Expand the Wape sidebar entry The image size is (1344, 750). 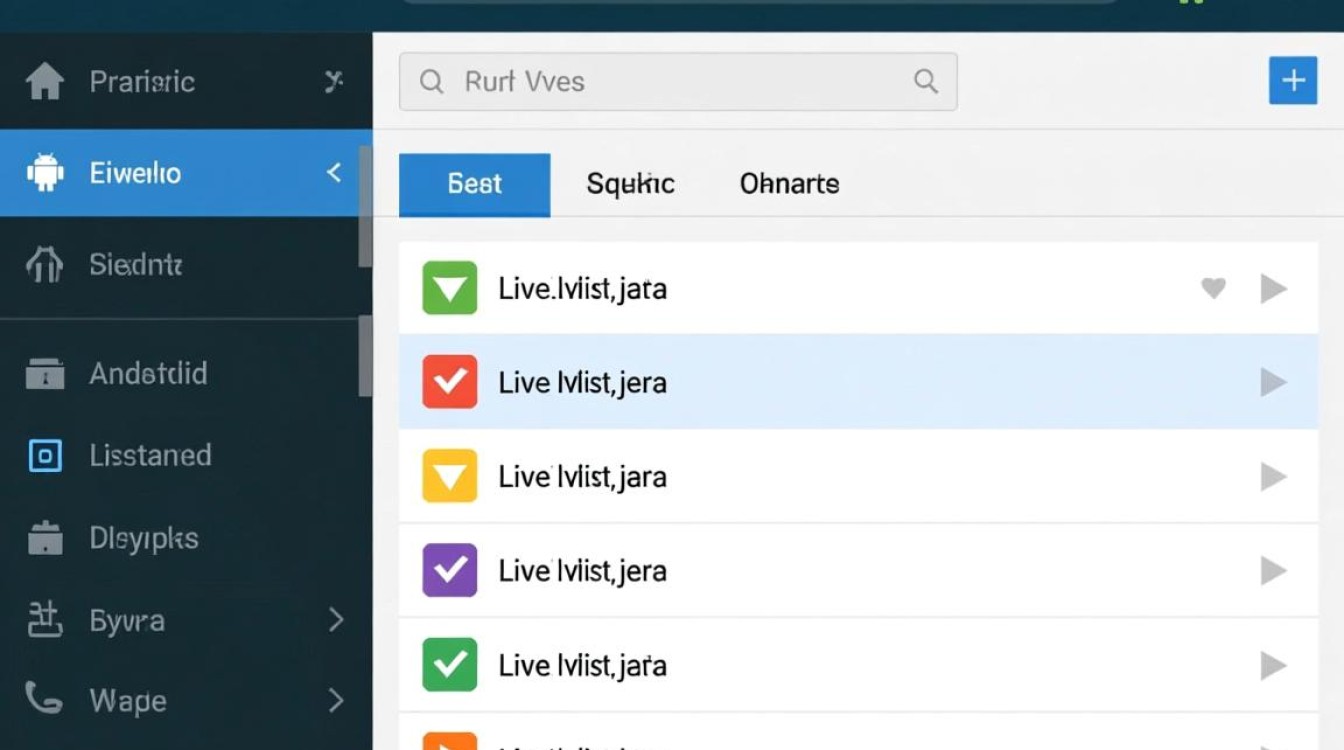(336, 701)
